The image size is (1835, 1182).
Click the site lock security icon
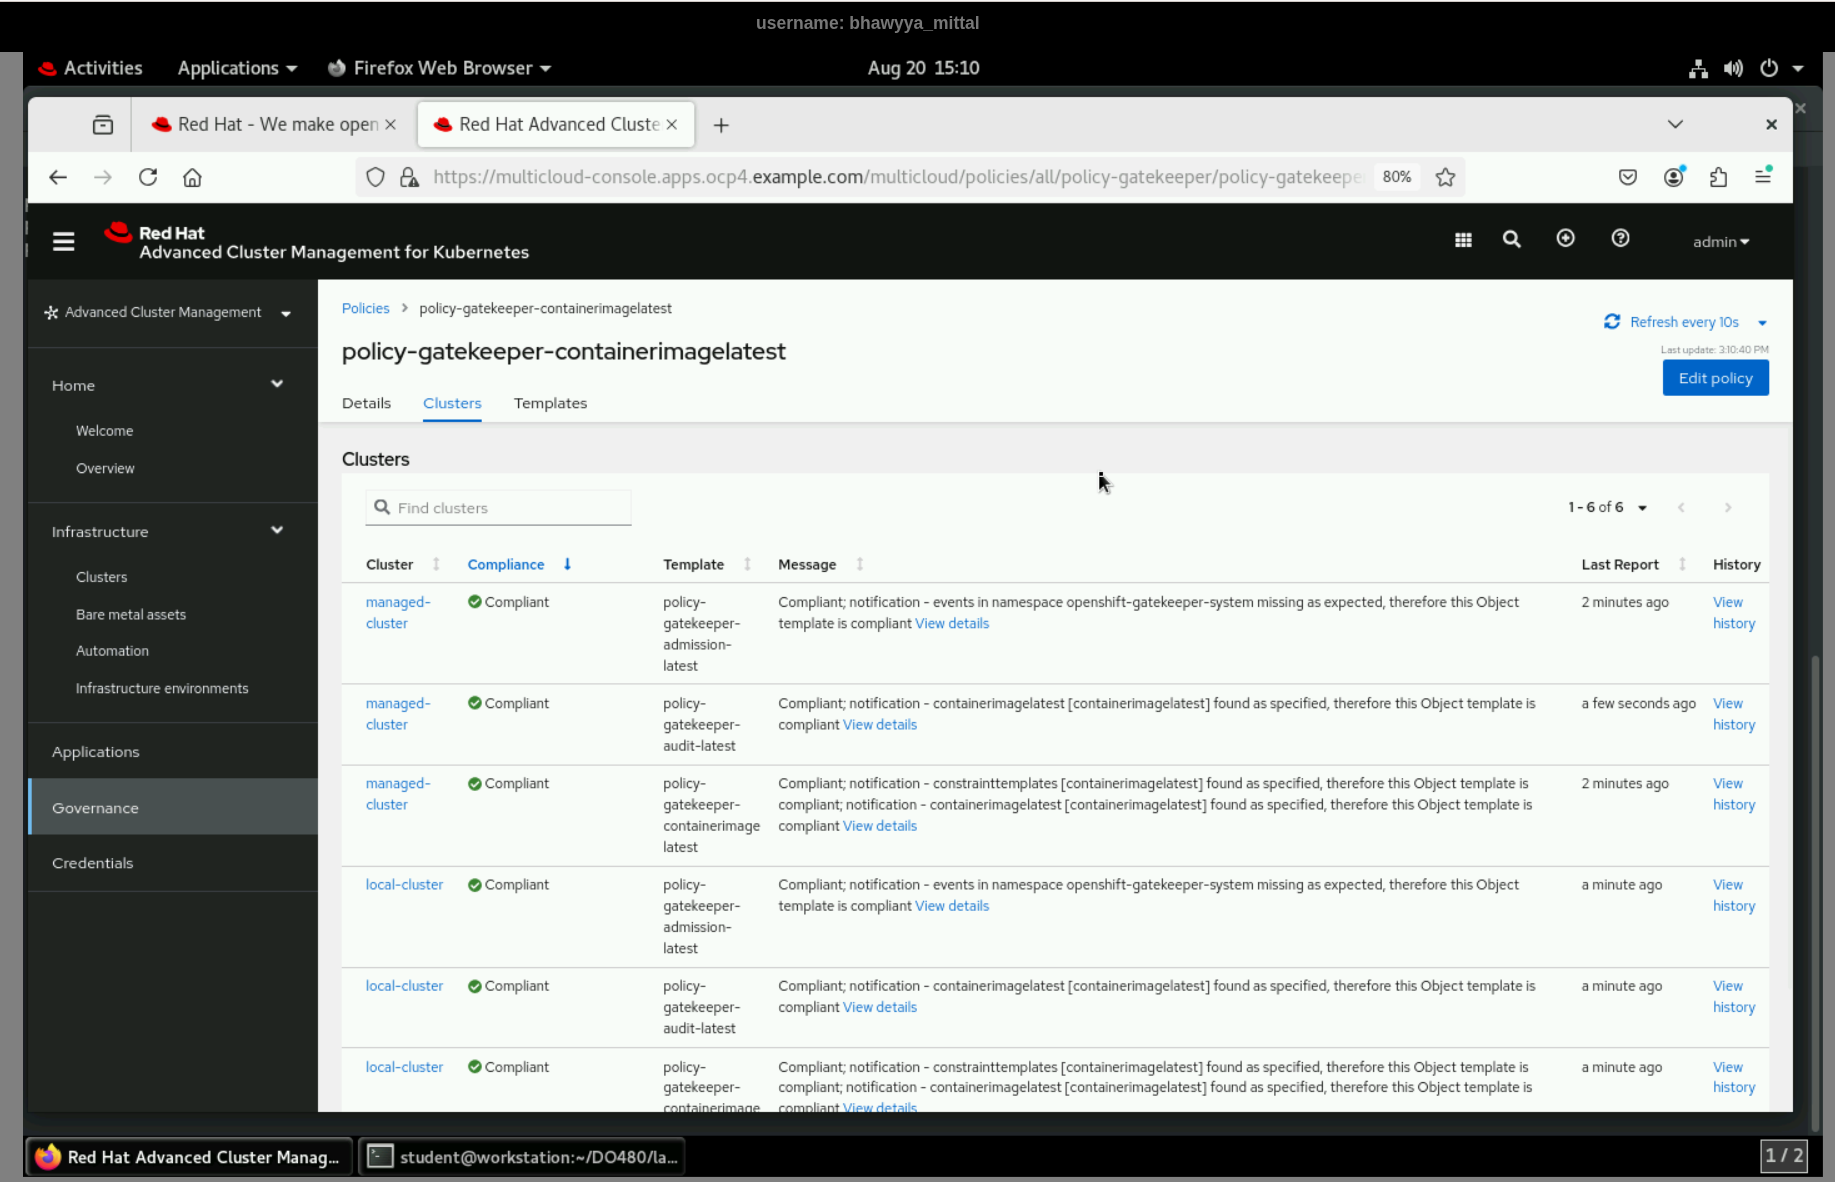click(x=409, y=177)
